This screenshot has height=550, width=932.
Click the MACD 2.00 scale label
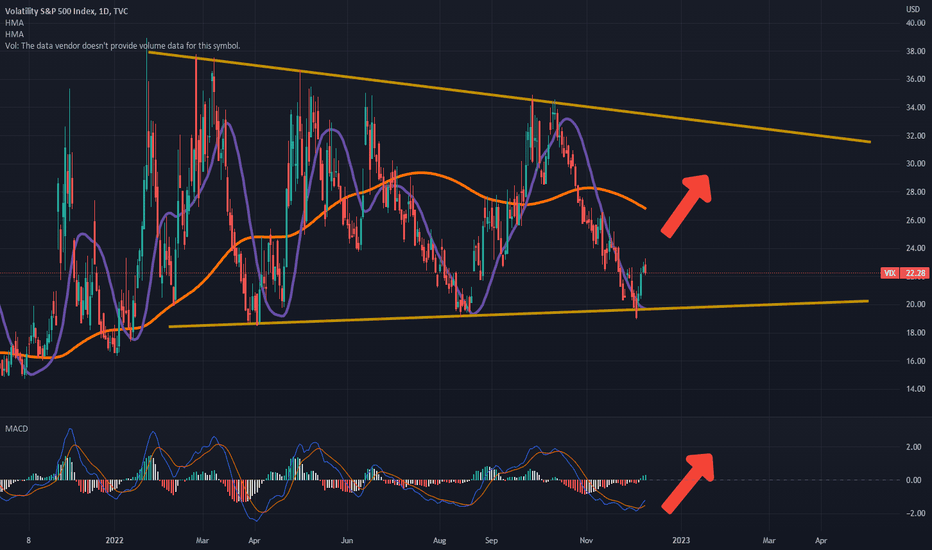914,447
